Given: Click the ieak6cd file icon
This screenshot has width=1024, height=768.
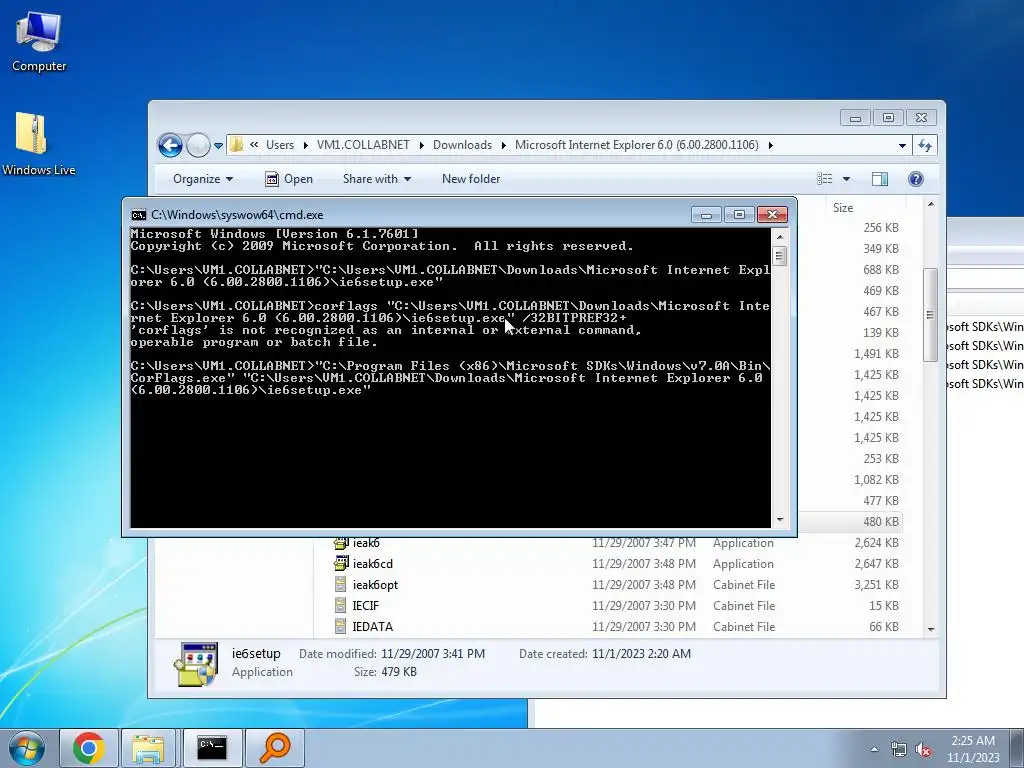Looking at the screenshot, I should tap(341, 563).
